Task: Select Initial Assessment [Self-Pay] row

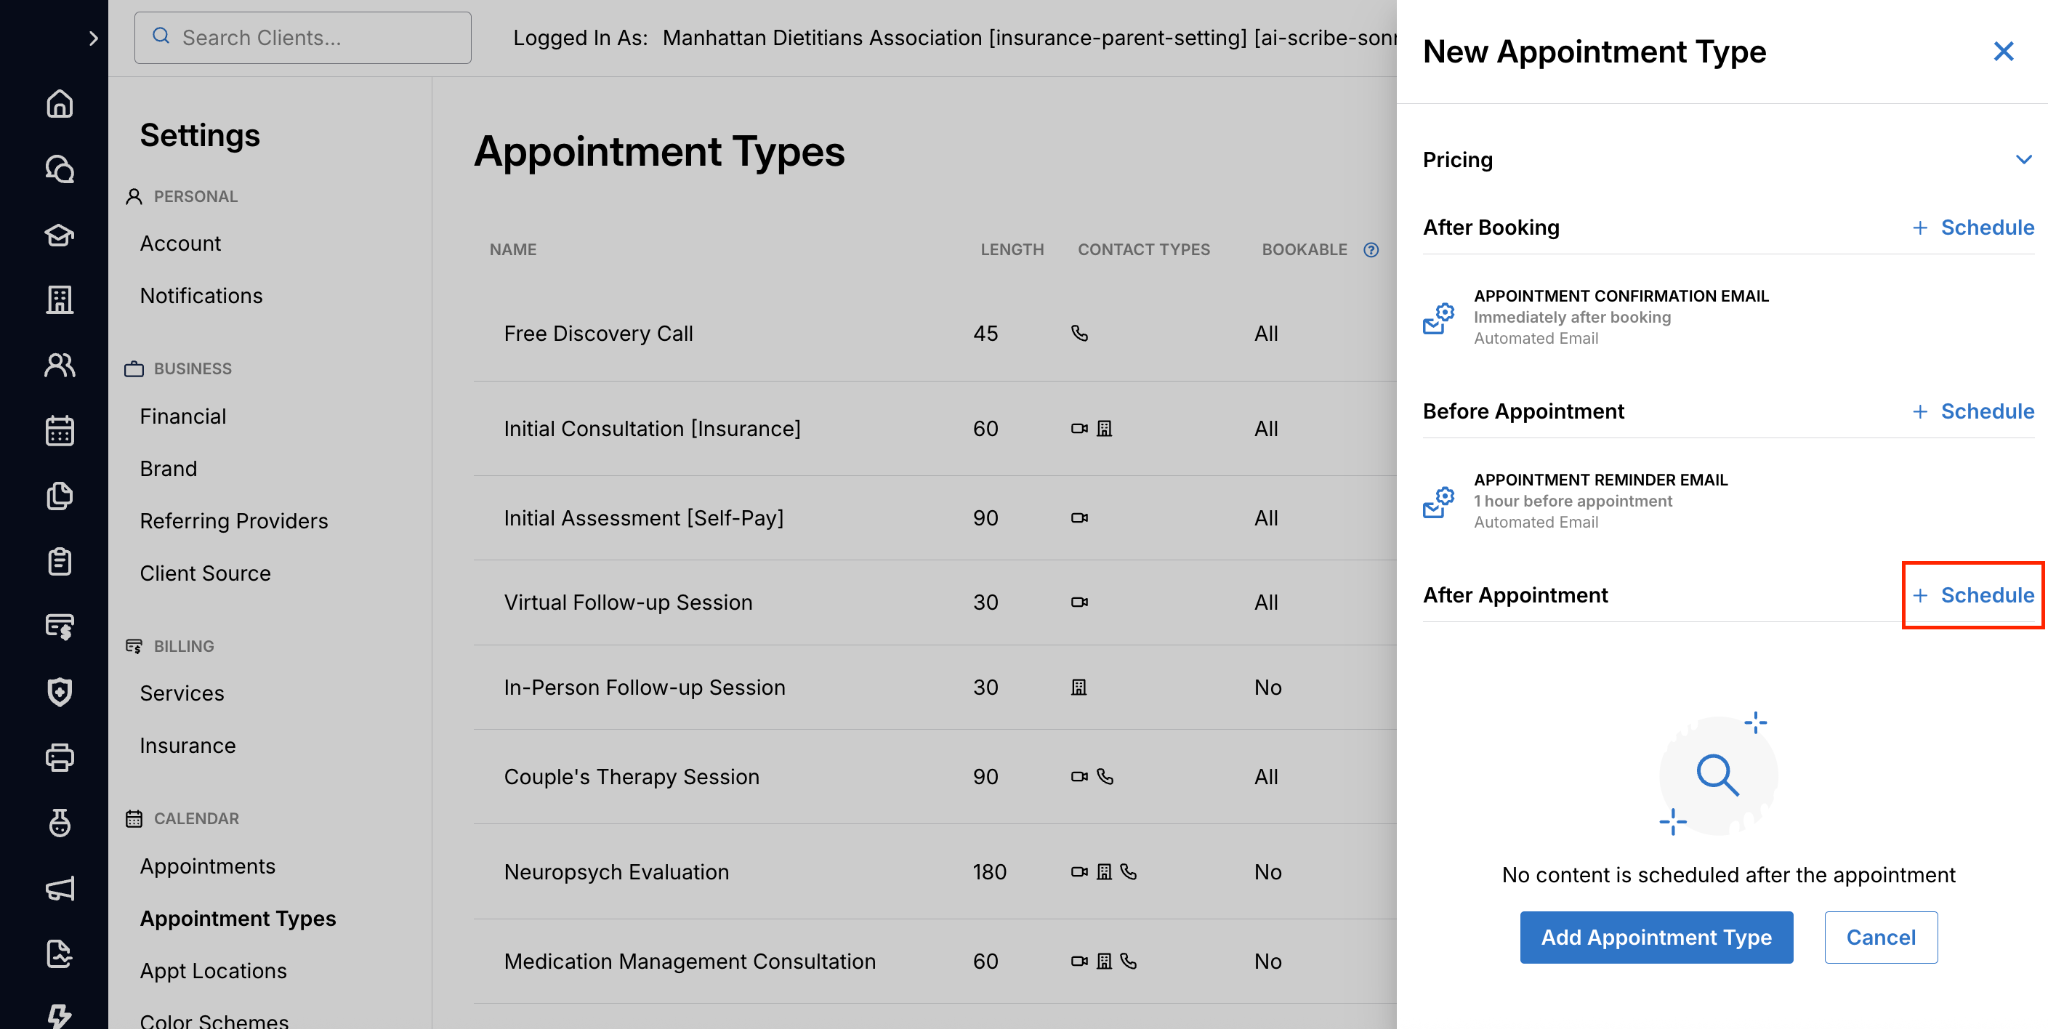Action: click(x=935, y=518)
